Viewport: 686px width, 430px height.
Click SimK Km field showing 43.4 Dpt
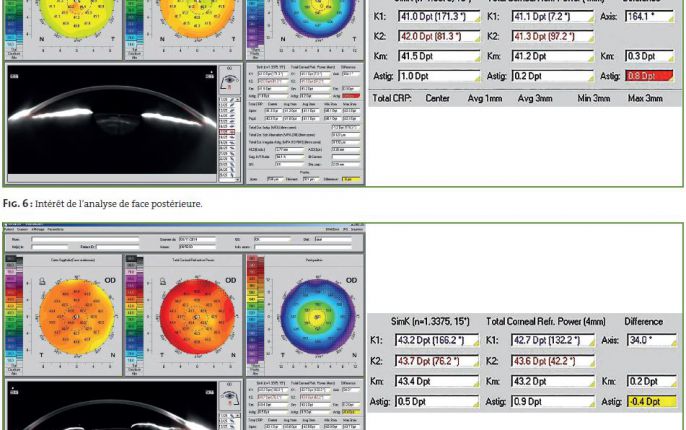pyautogui.click(x=437, y=381)
